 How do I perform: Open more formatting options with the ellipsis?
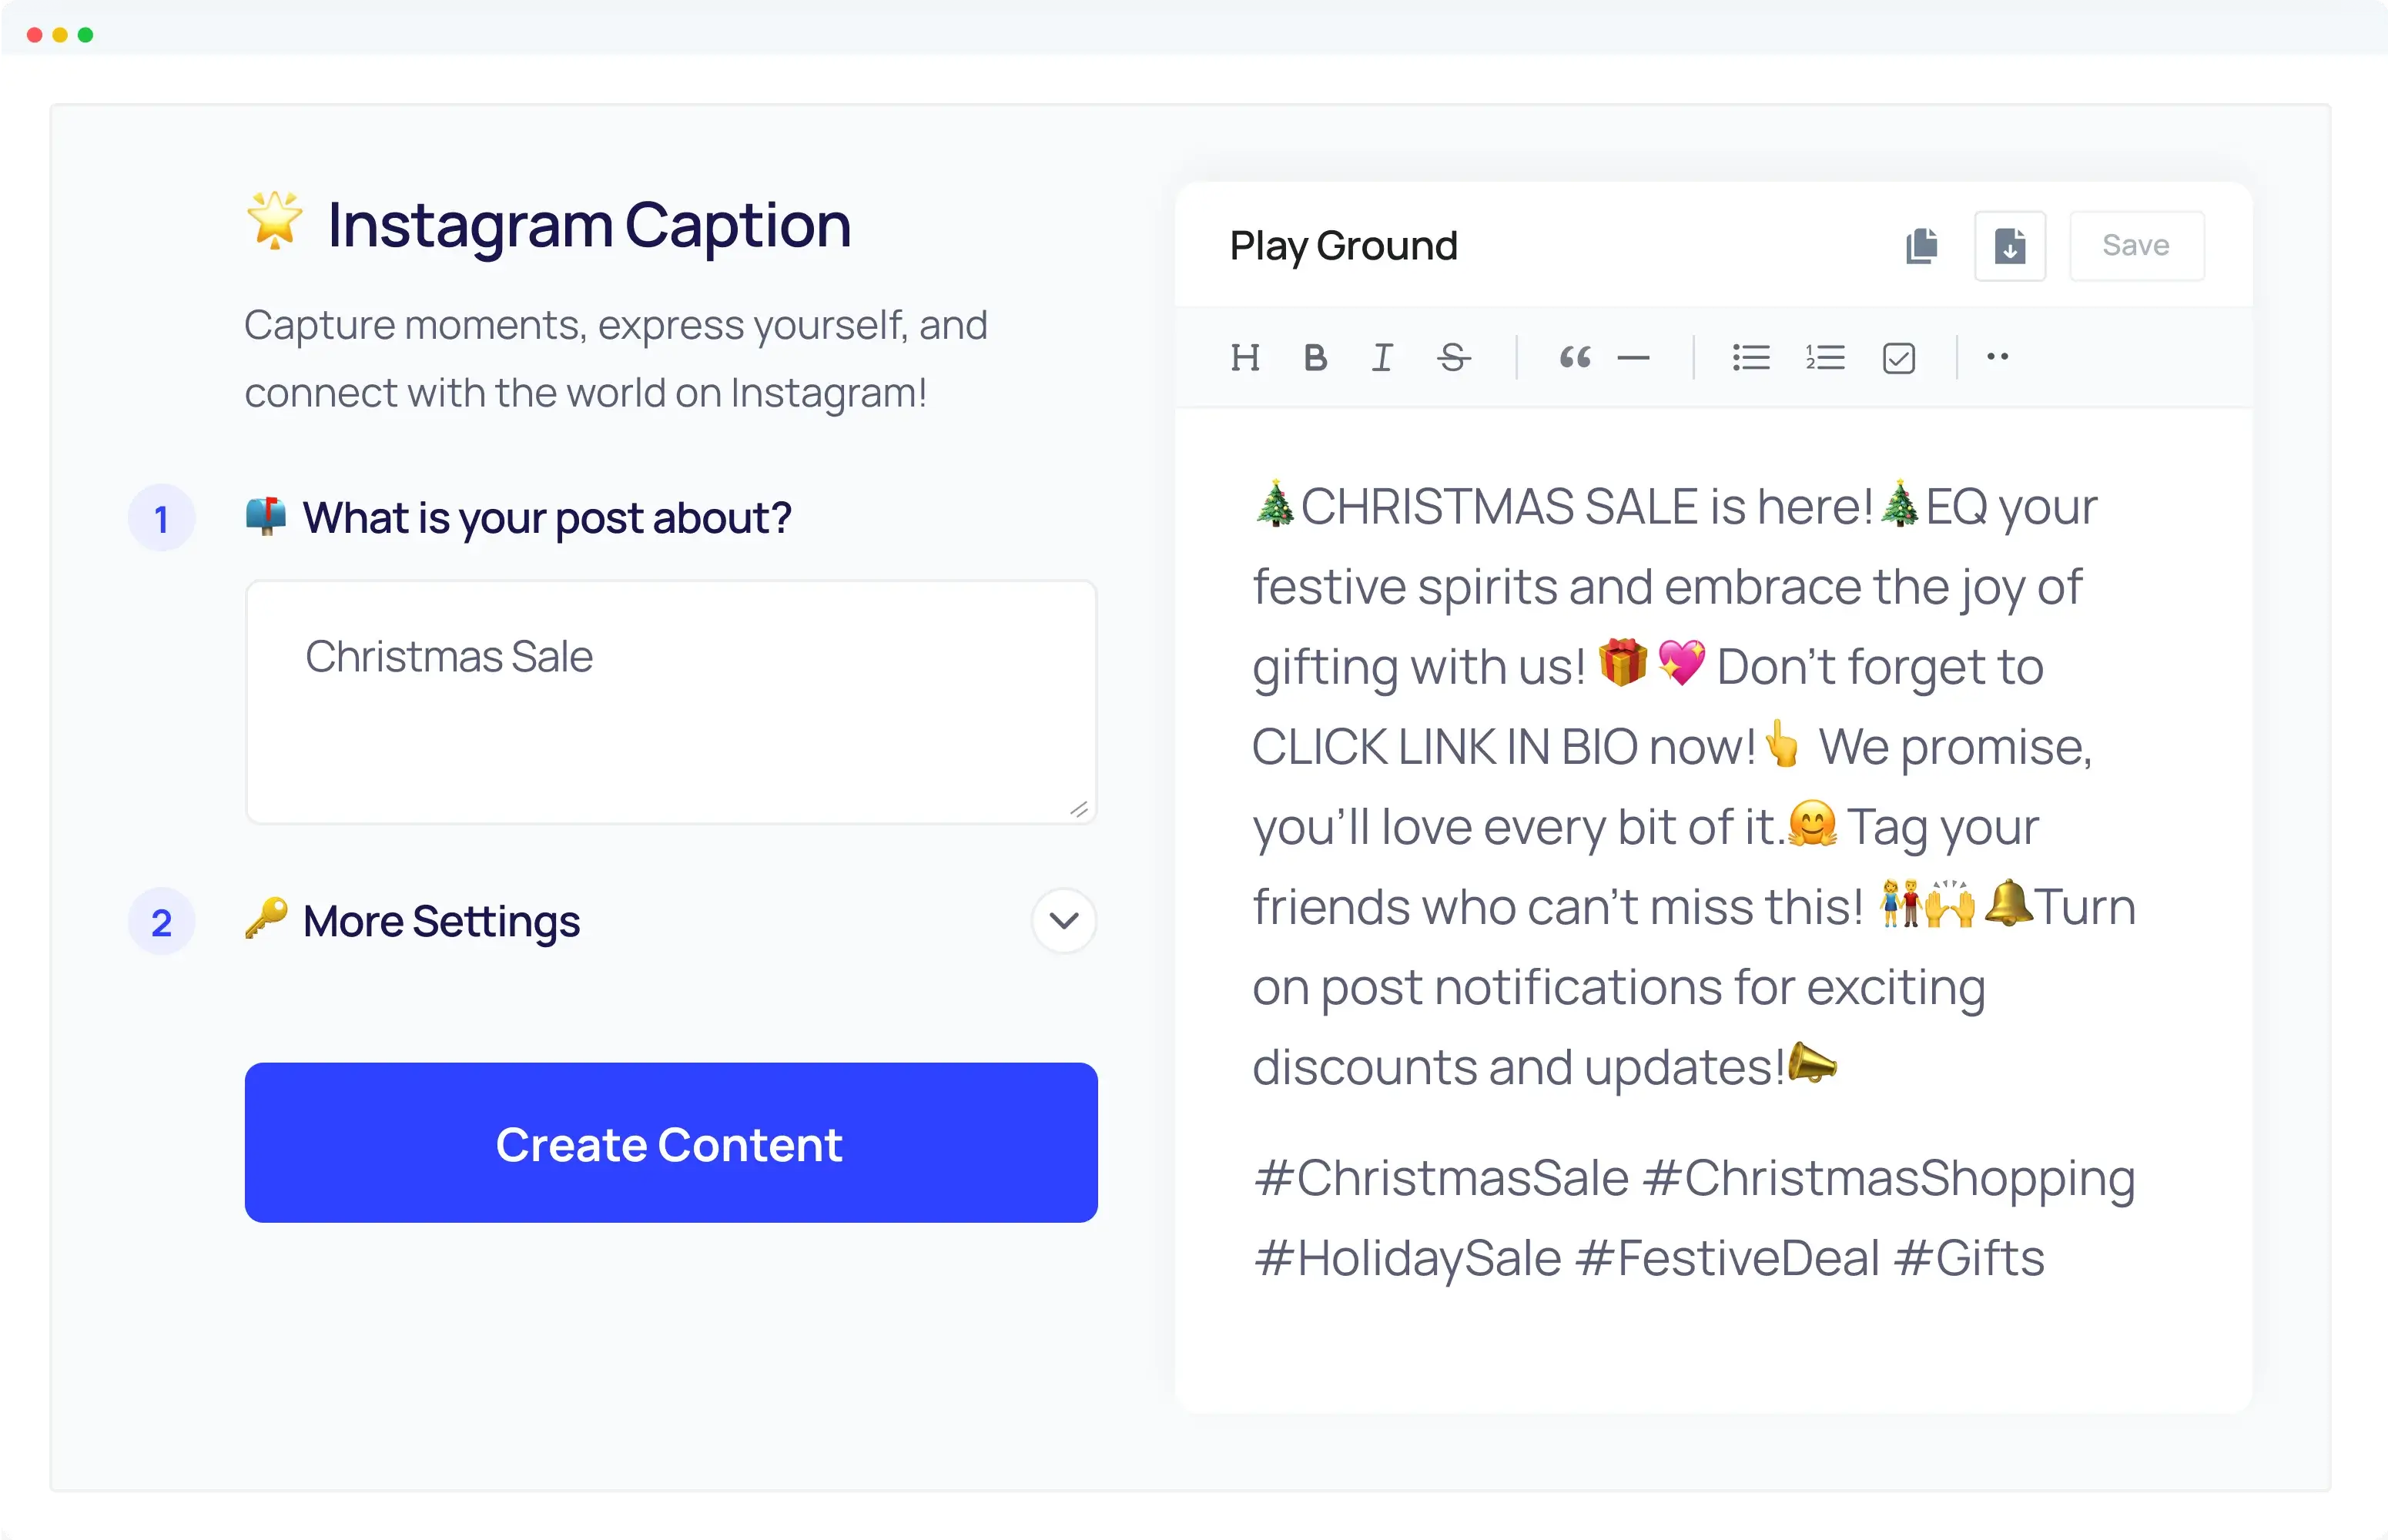click(1997, 357)
